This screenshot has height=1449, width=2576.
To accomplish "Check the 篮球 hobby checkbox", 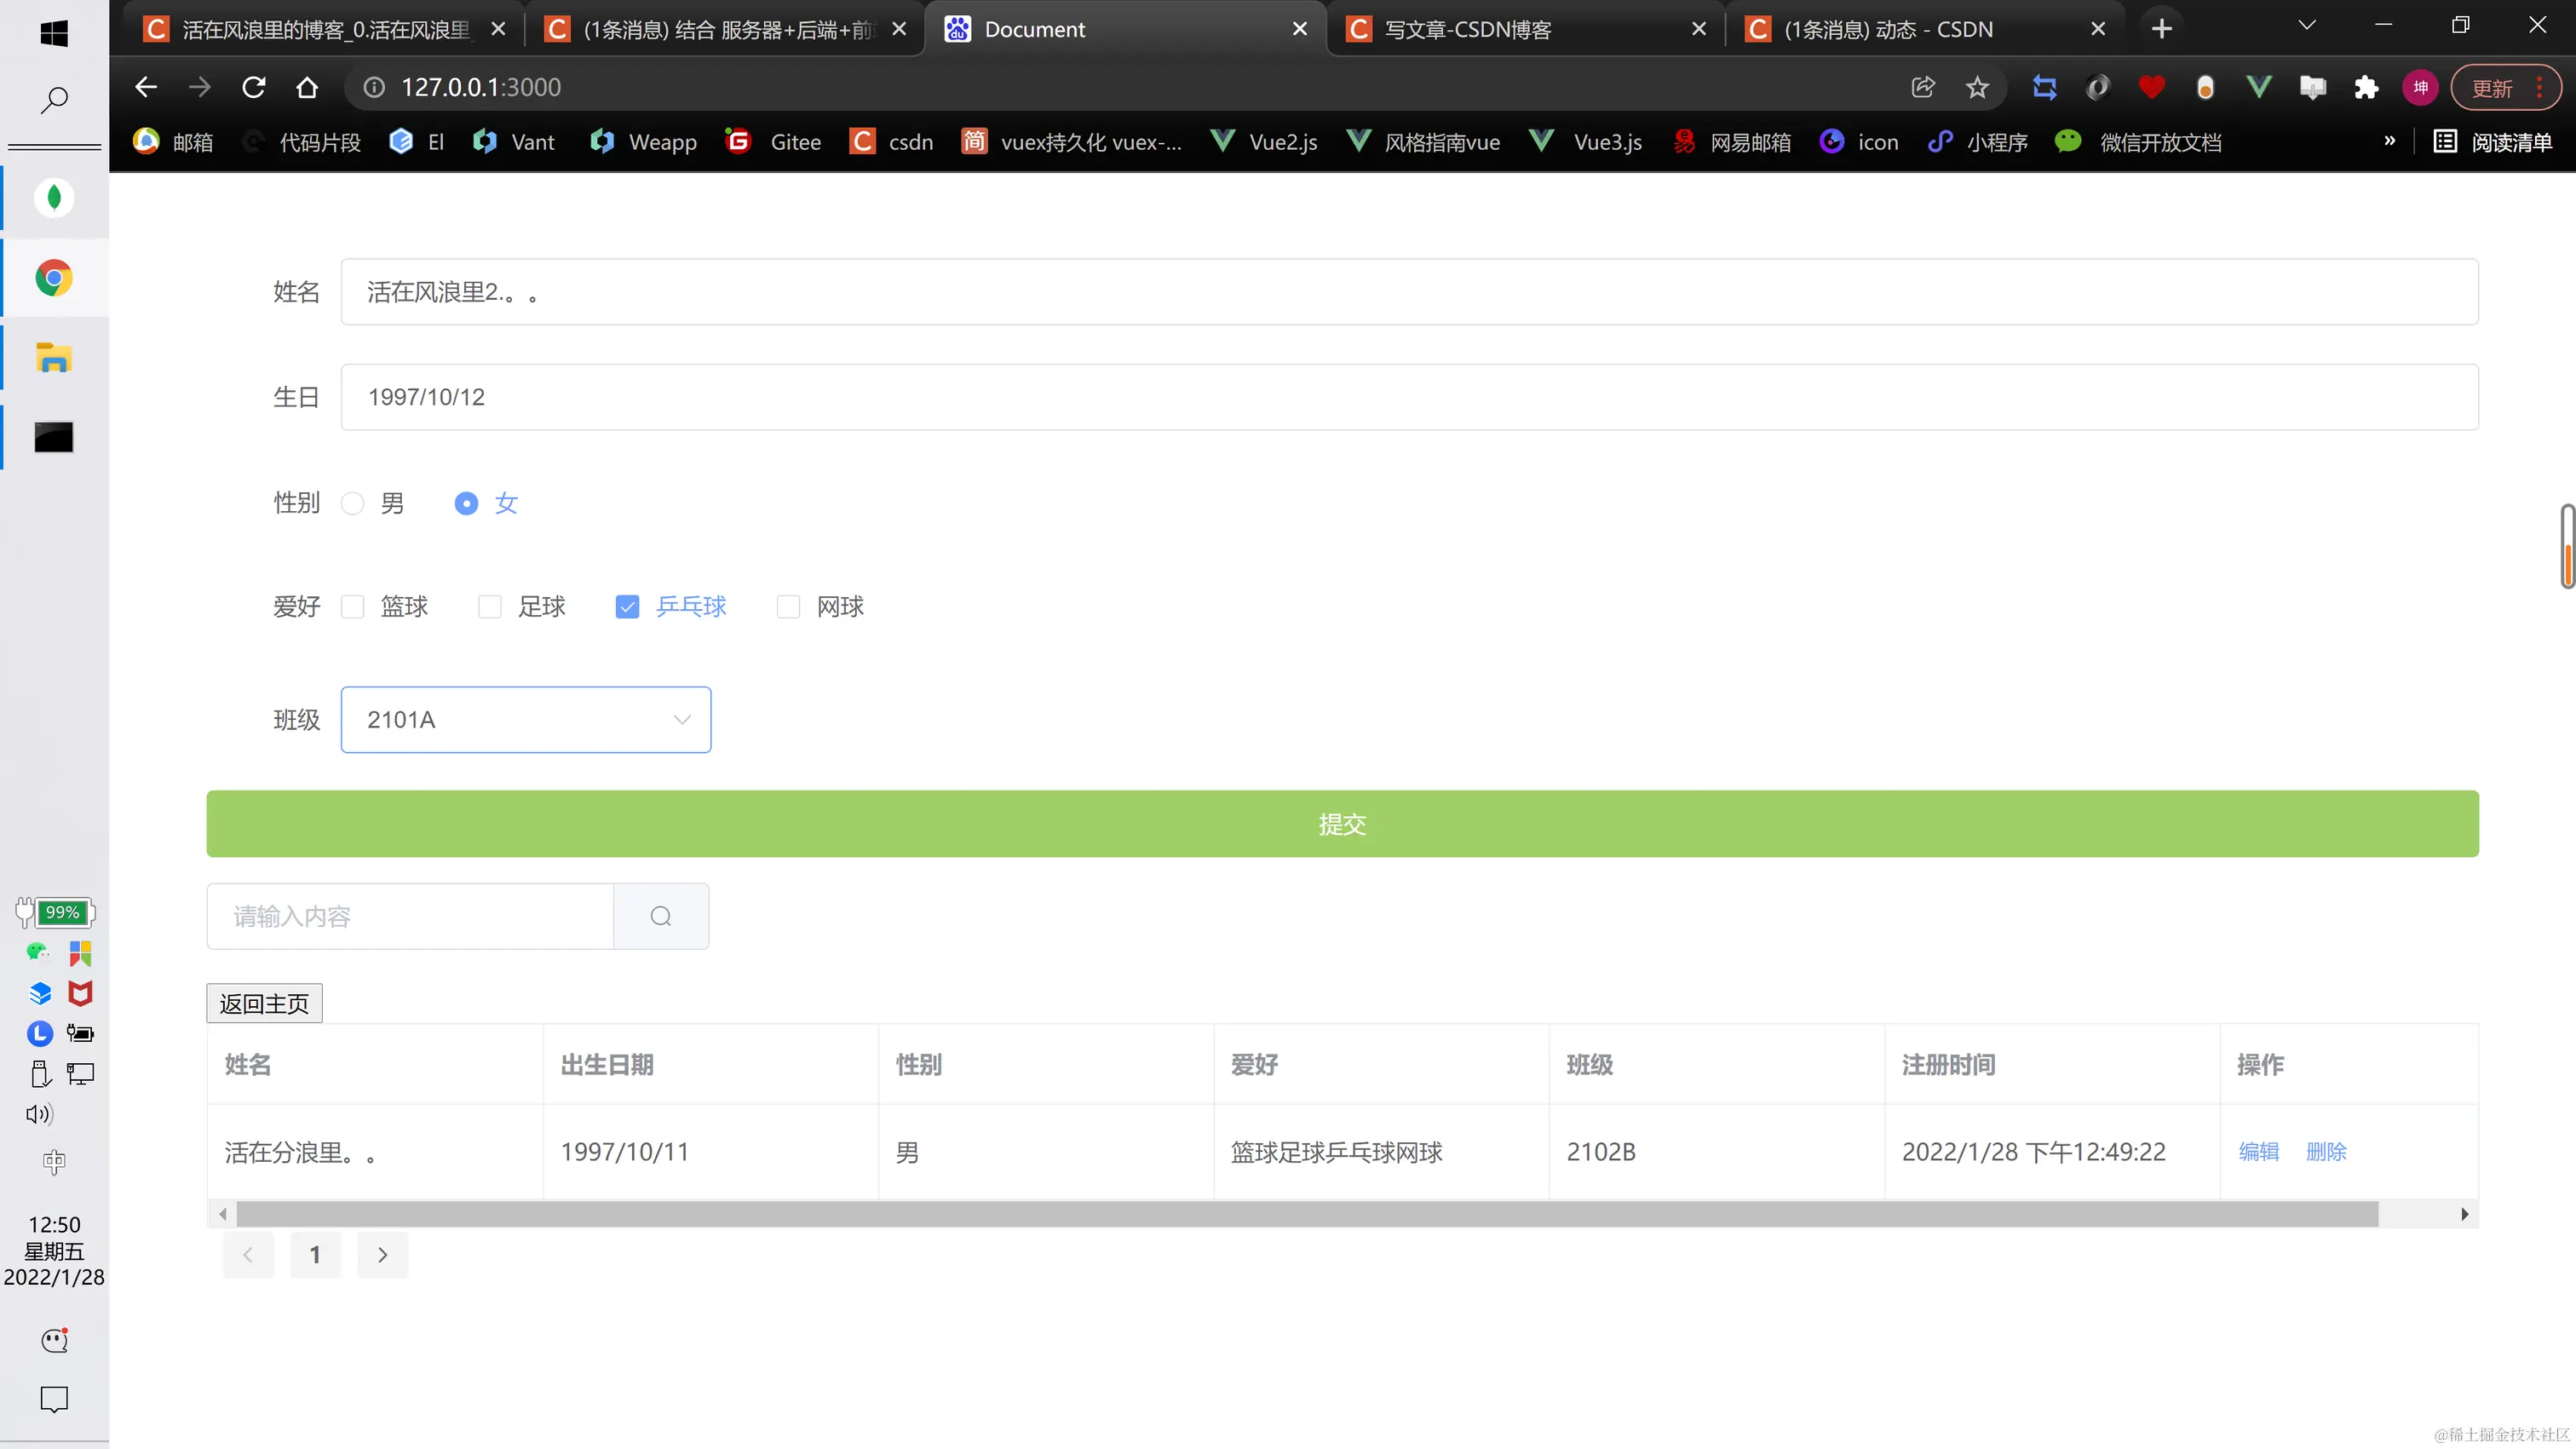I will [352, 607].
